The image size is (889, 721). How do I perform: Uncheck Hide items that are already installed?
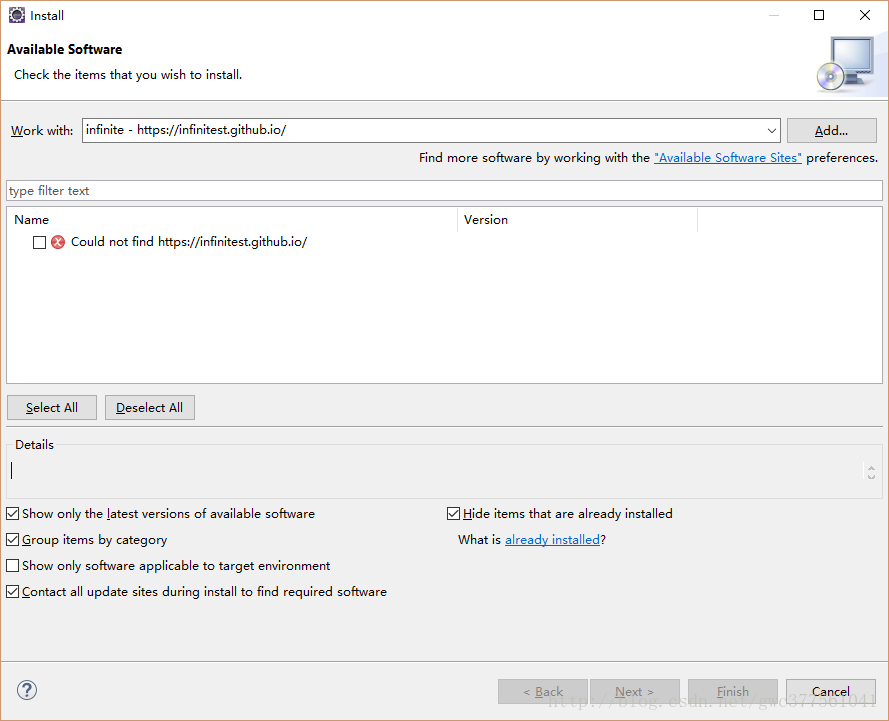(454, 514)
